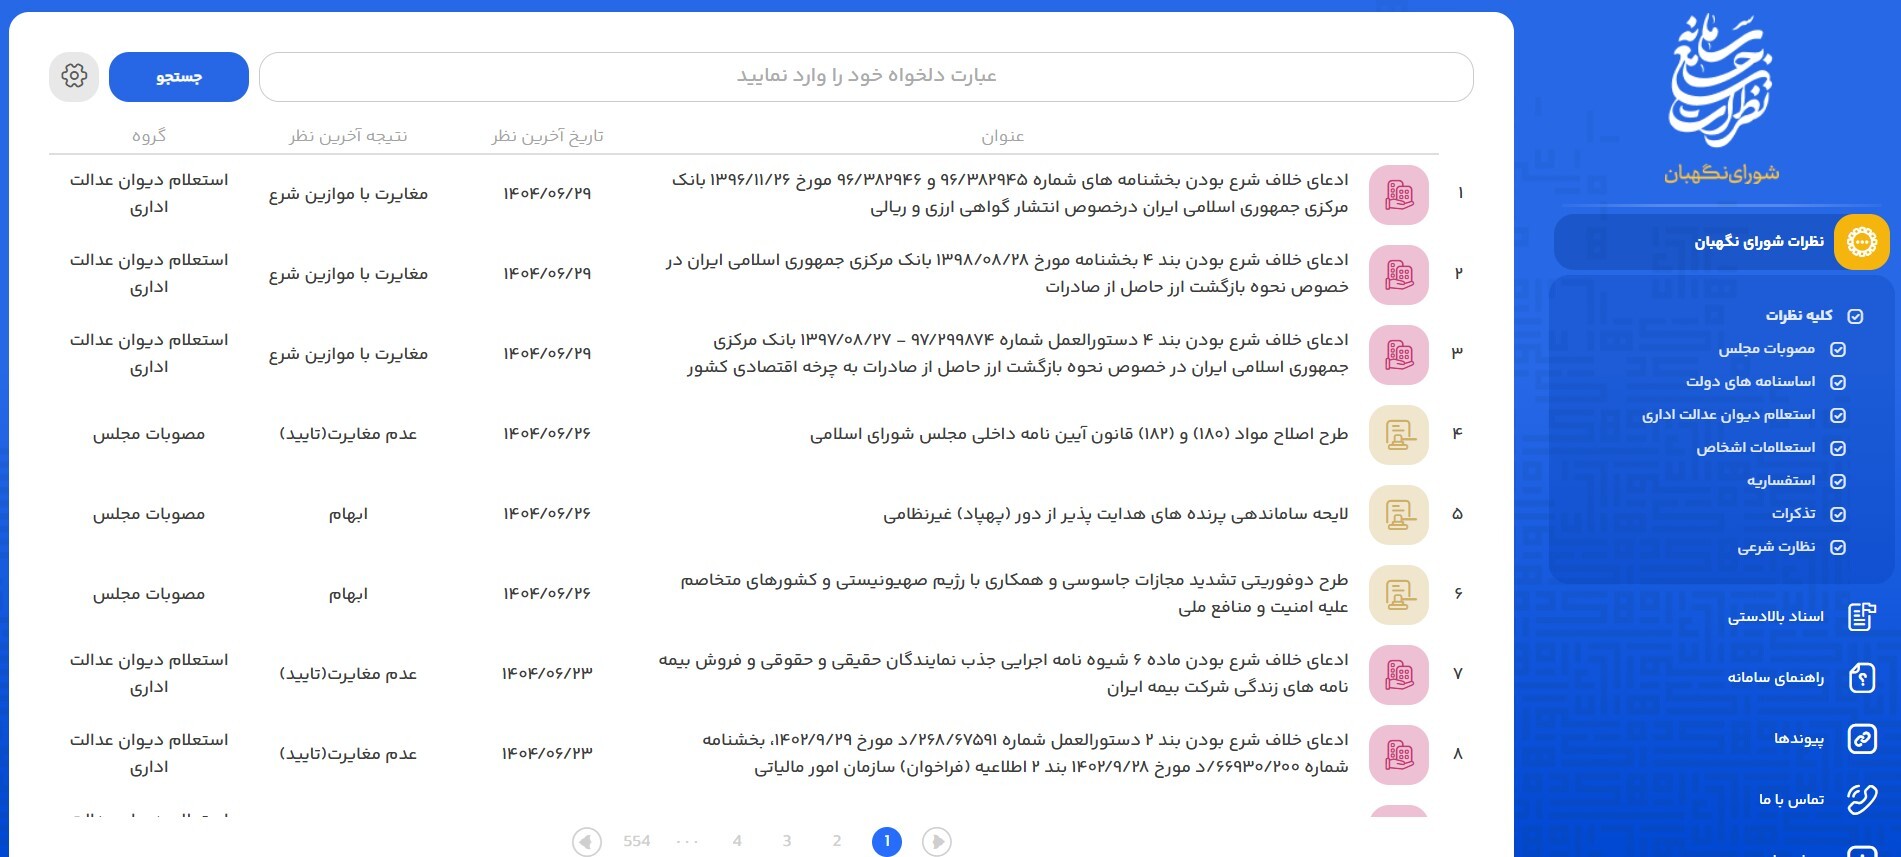Toggle the مصوبات مجلس checkbox

click(x=1837, y=349)
